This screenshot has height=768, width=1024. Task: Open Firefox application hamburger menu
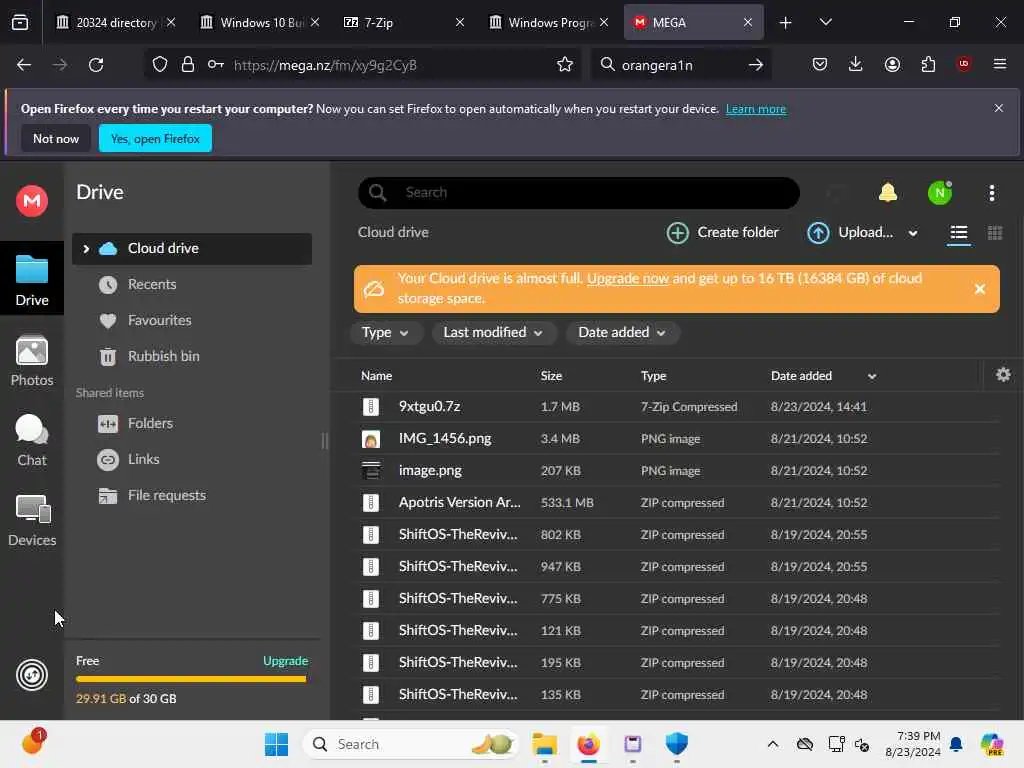point(999,64)
